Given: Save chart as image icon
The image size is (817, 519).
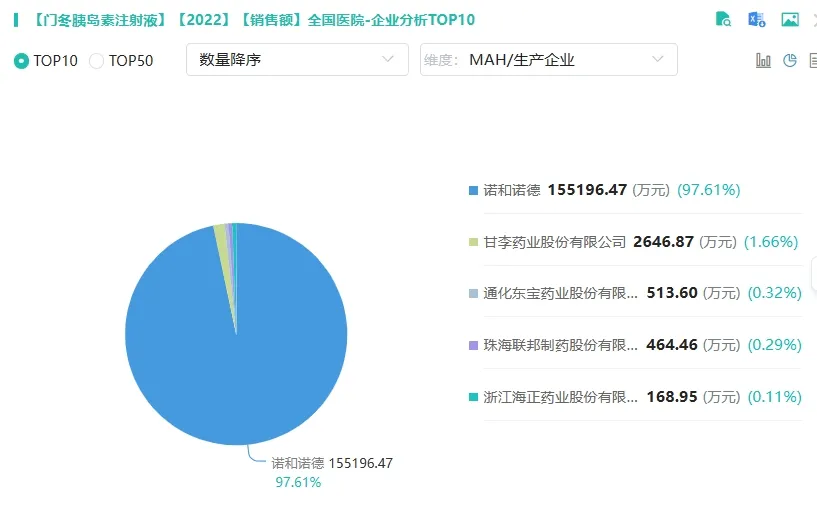Looking at the screenshot, I should pyautogui.click(x=790, y=19).
